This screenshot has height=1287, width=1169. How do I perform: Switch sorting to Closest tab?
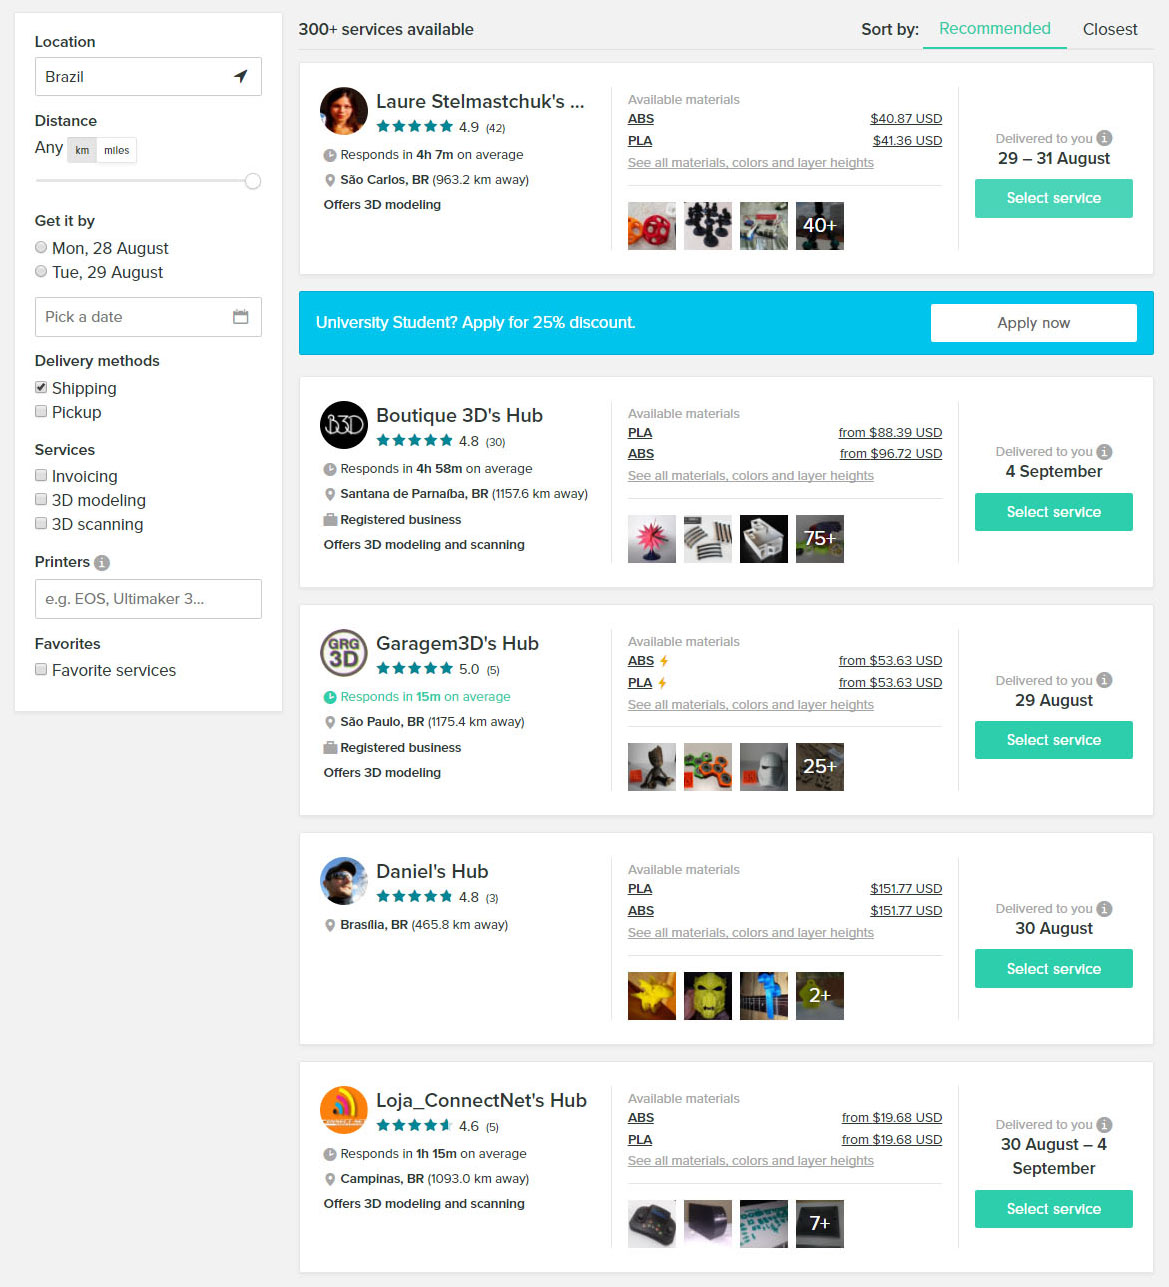(x=1110, y=29)
